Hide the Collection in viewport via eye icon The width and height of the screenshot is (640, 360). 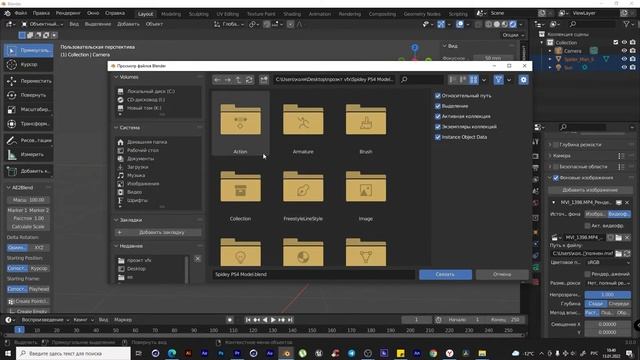tap(624, 42)
